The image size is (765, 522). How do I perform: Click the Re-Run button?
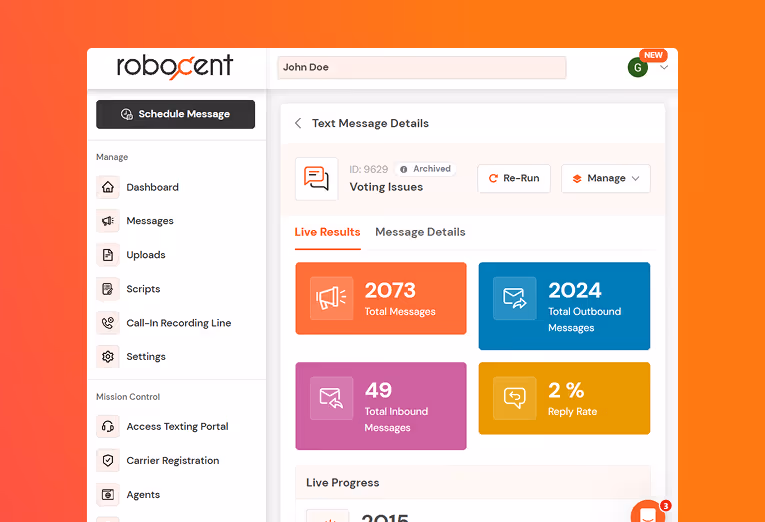click(514, 179)
